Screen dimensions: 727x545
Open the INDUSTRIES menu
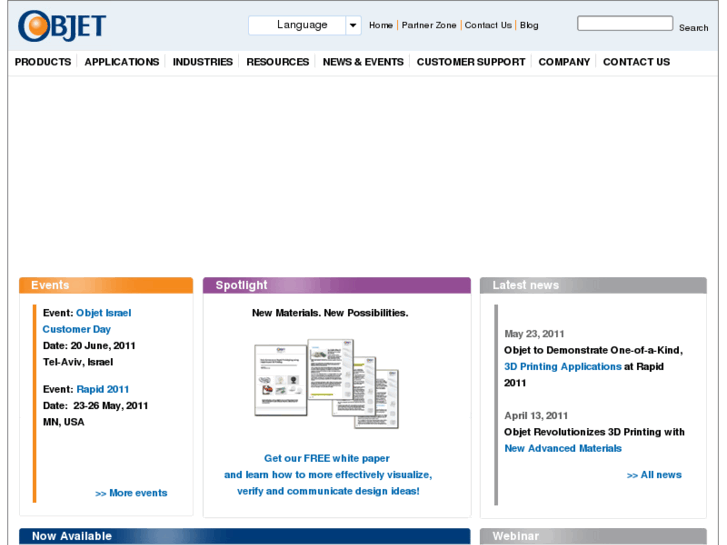click(x=203, y=62)
